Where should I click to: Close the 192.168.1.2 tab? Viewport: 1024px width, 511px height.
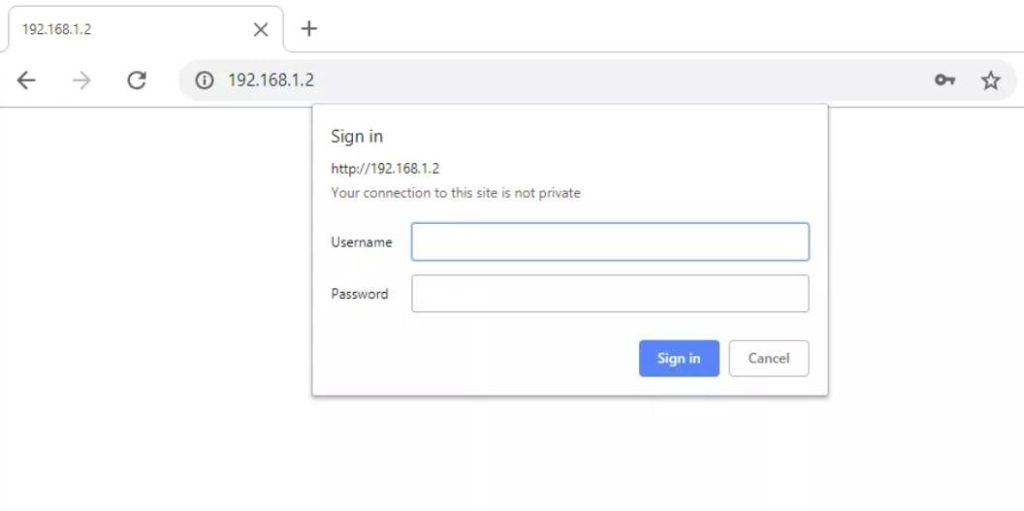[x=261, y=30]
